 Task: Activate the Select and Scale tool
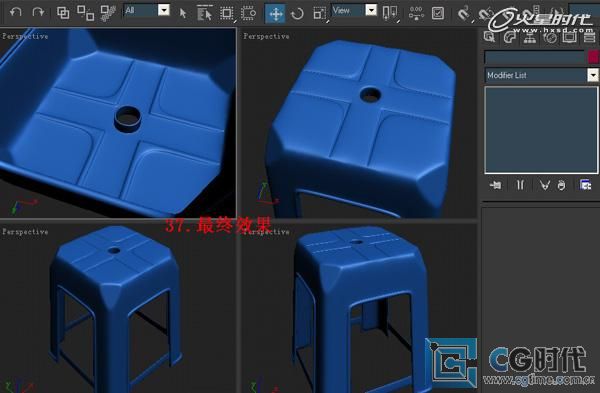pyautogui.click(x=320, y=14)
